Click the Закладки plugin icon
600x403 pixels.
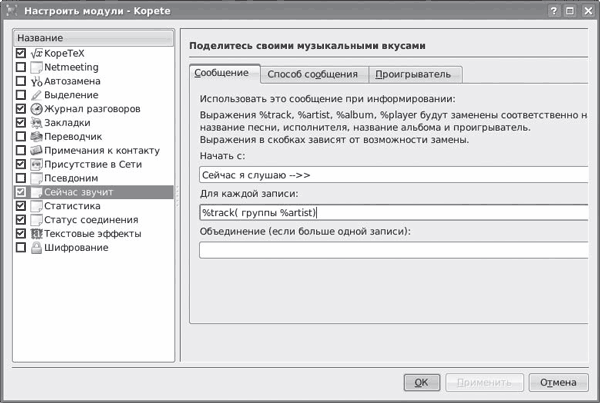coord(37,122)
